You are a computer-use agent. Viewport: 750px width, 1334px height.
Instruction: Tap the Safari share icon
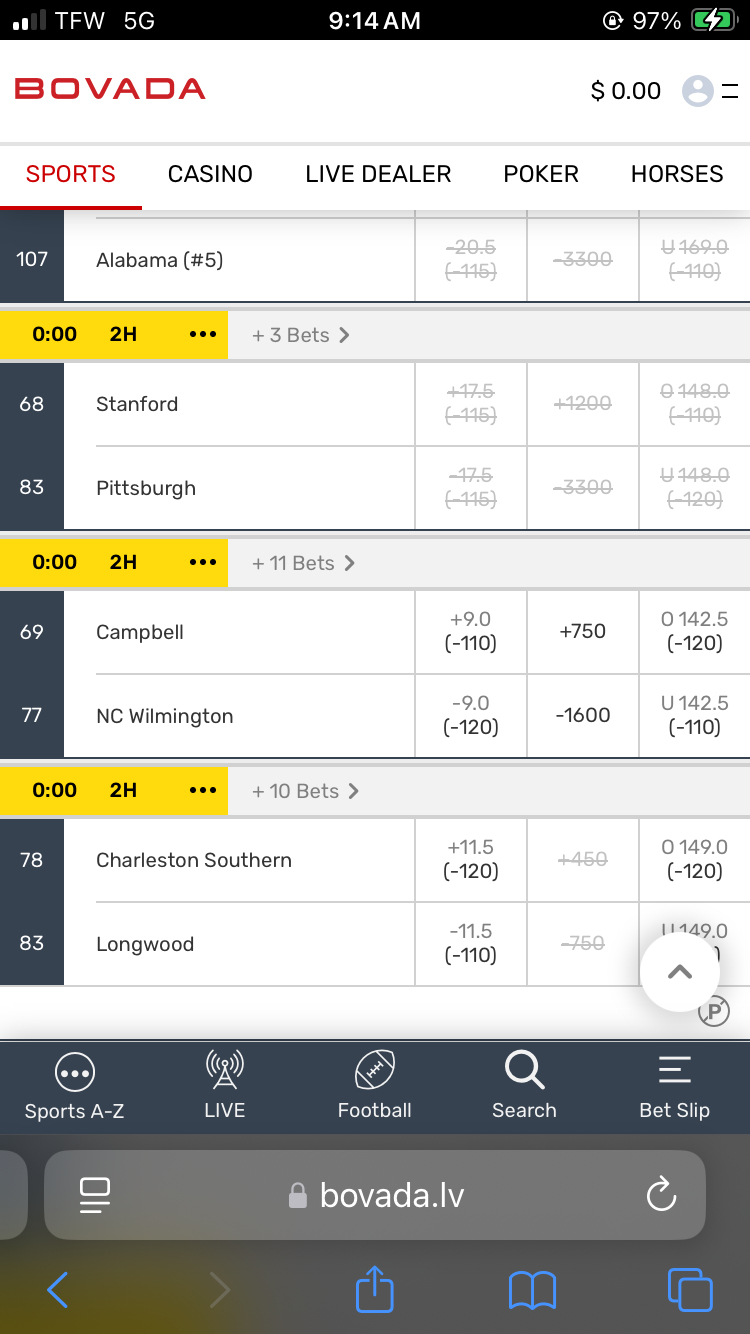(375, 1290)
